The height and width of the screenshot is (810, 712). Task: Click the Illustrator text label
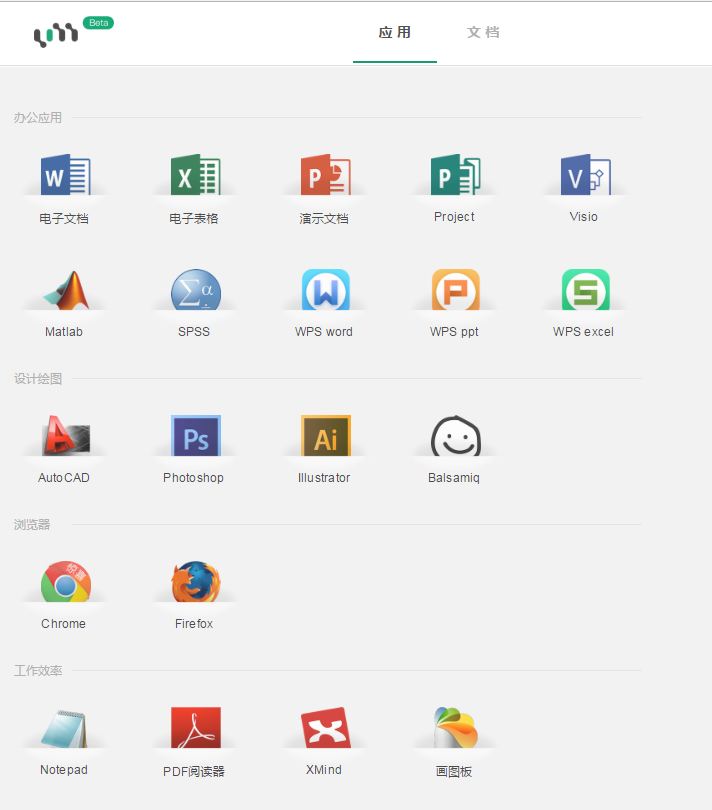pos(324,478)
